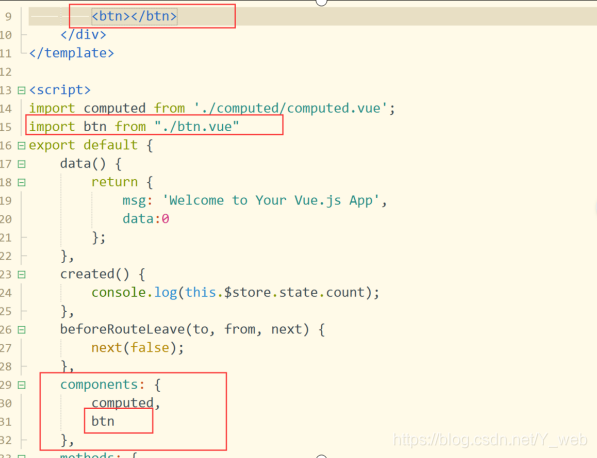The image size is (597, 458).
Task: Collapse the created() function fold marker
Action: (x=22, y=274)
